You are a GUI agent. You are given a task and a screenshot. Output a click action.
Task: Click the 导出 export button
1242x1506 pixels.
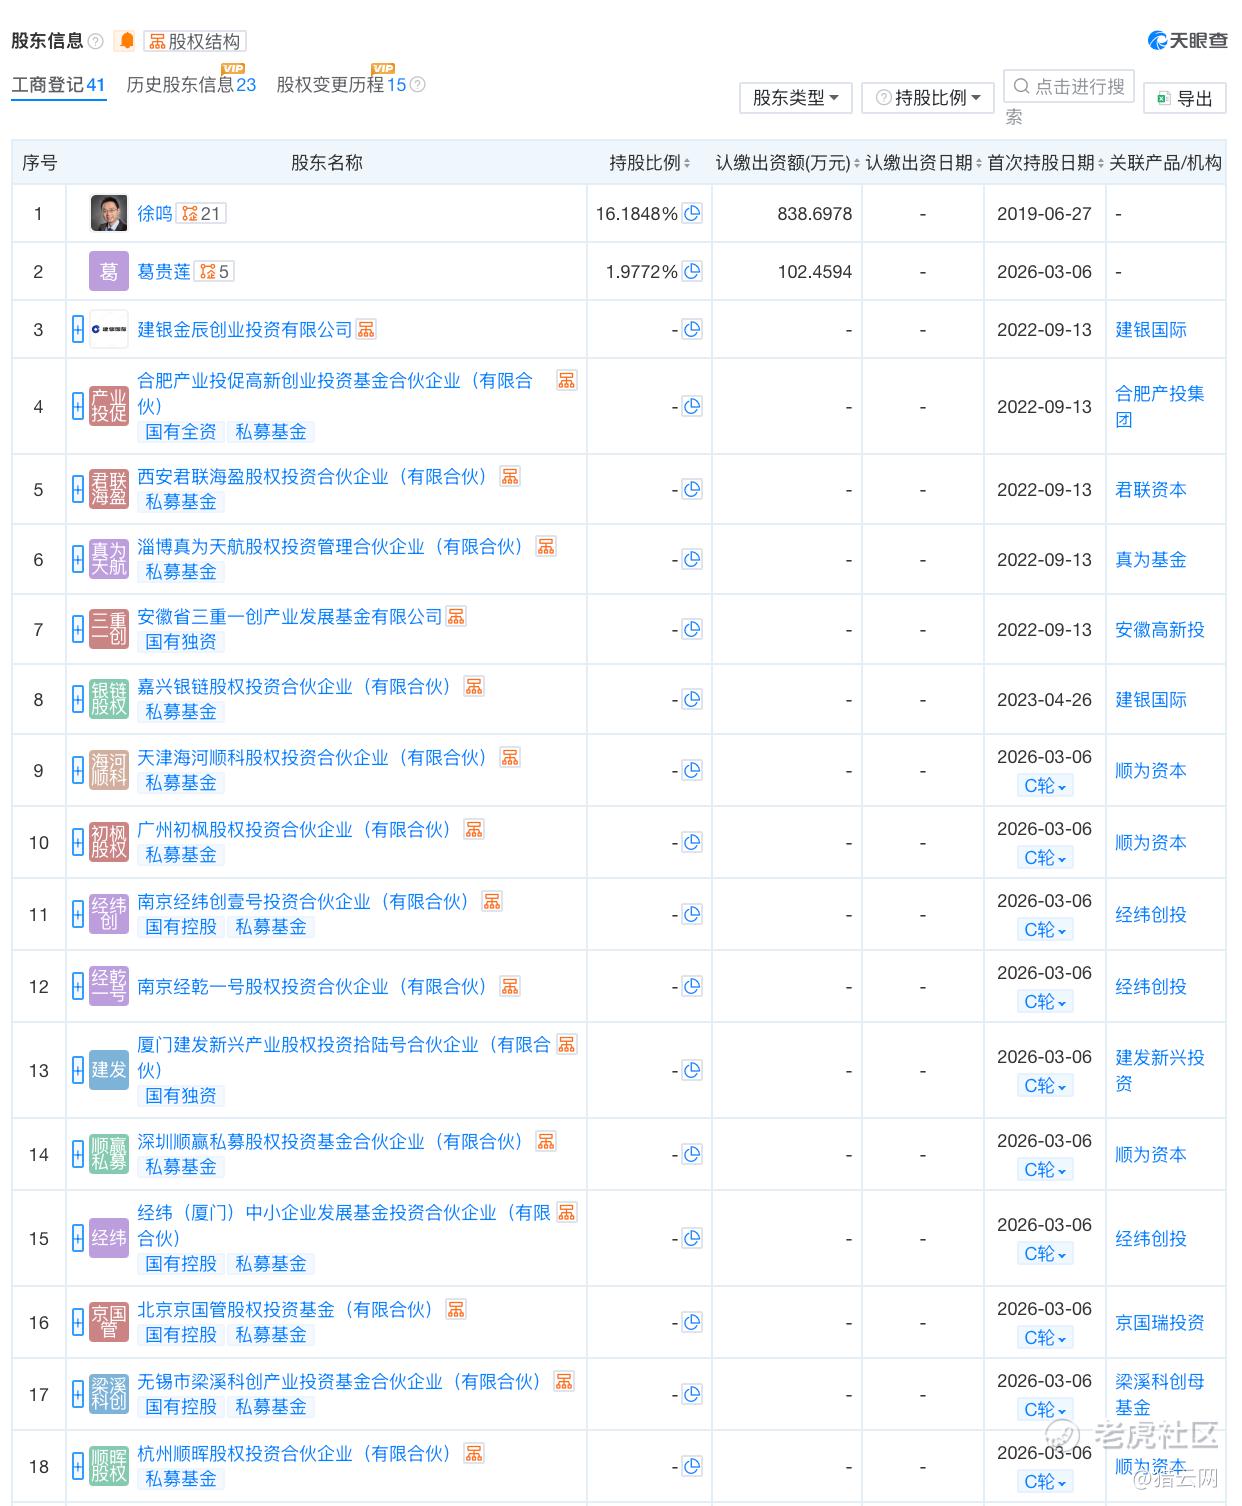tap(1185, 98)
